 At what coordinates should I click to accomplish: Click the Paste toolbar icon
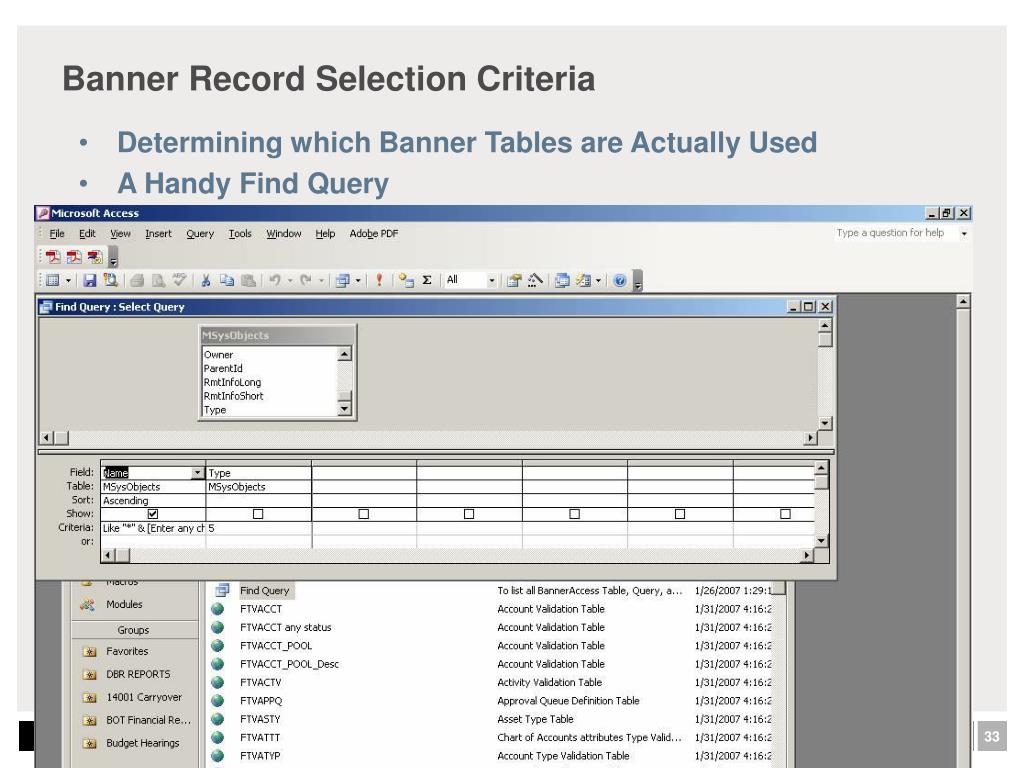pos(248,280)
